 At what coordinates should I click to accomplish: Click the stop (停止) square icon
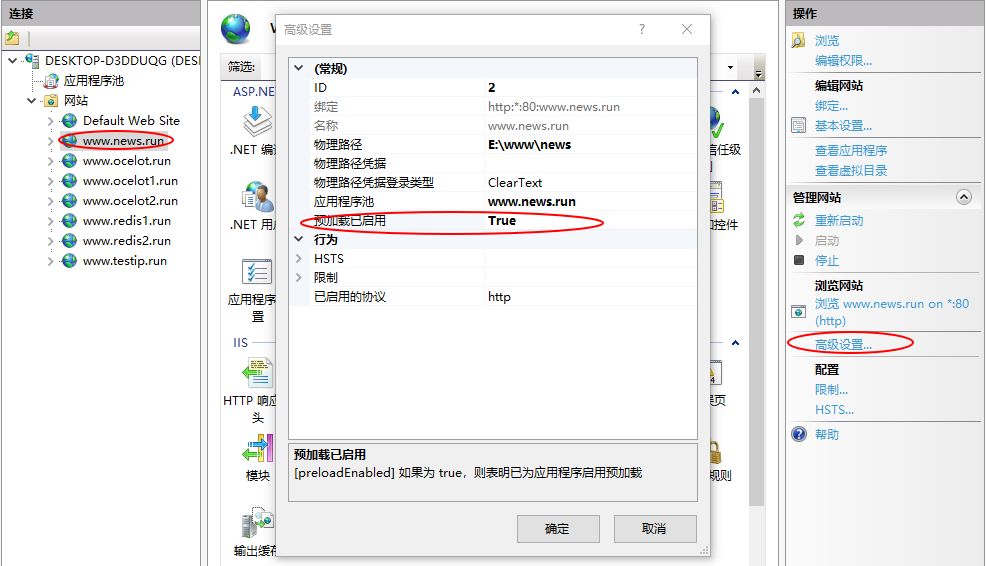(x=799, y=260)
